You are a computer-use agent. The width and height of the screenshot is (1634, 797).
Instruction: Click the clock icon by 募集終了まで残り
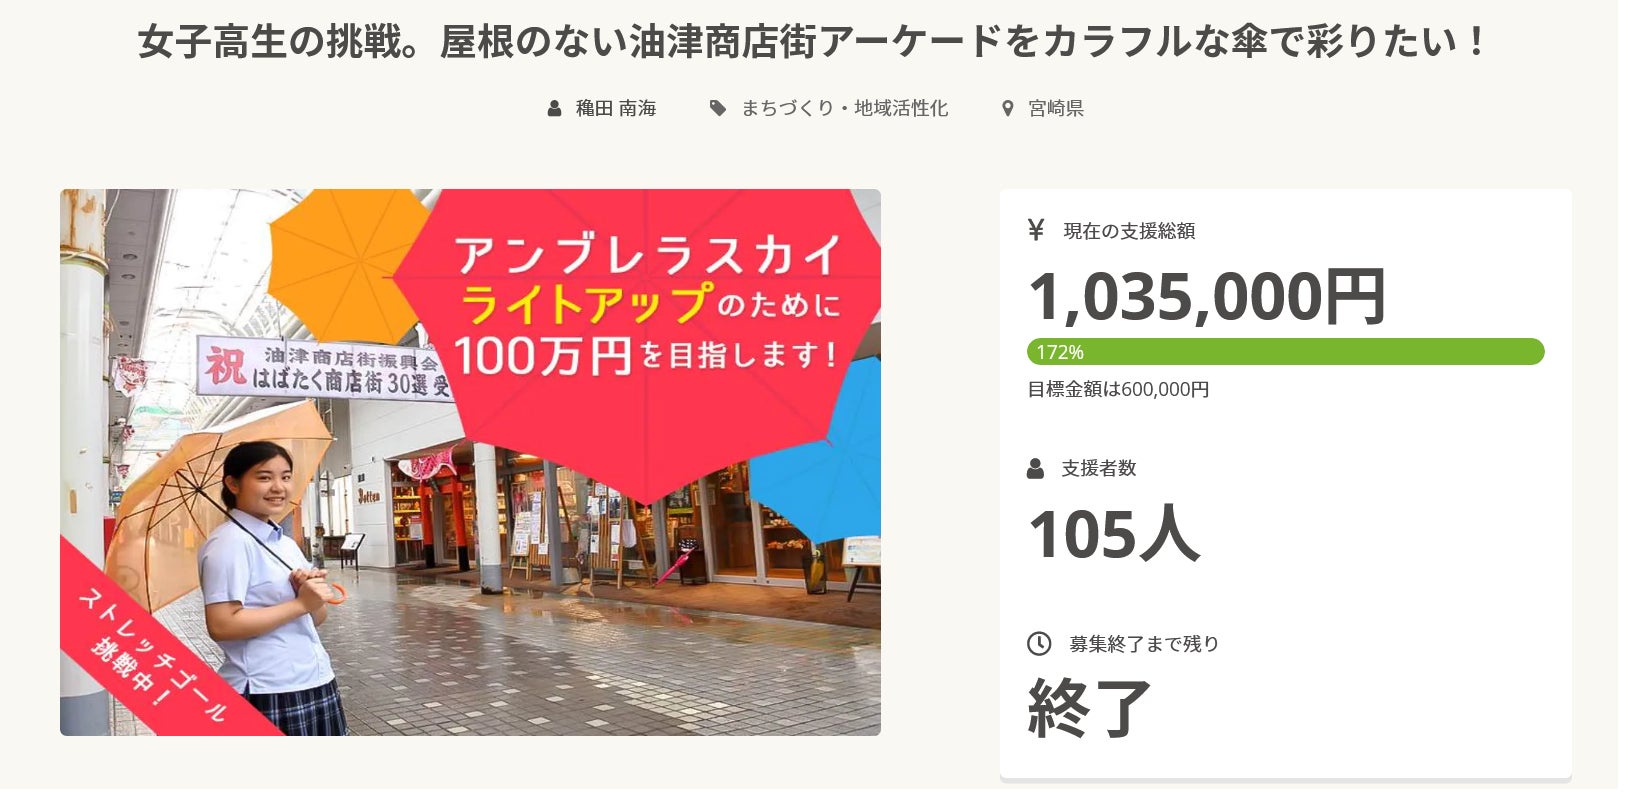(x=1039, y=643)
